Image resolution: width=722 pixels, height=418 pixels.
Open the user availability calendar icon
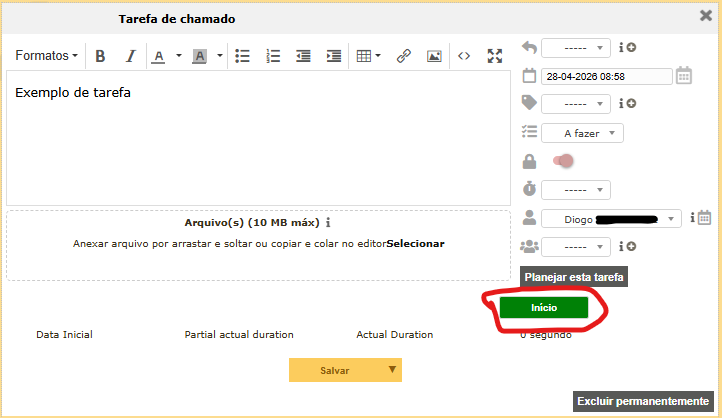(x=704, y=217)
